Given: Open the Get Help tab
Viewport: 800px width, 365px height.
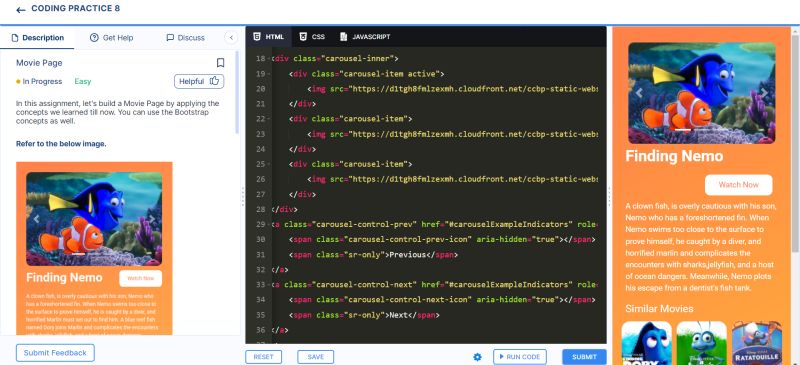Looking at the screenshot, I should tap(111, 38).
